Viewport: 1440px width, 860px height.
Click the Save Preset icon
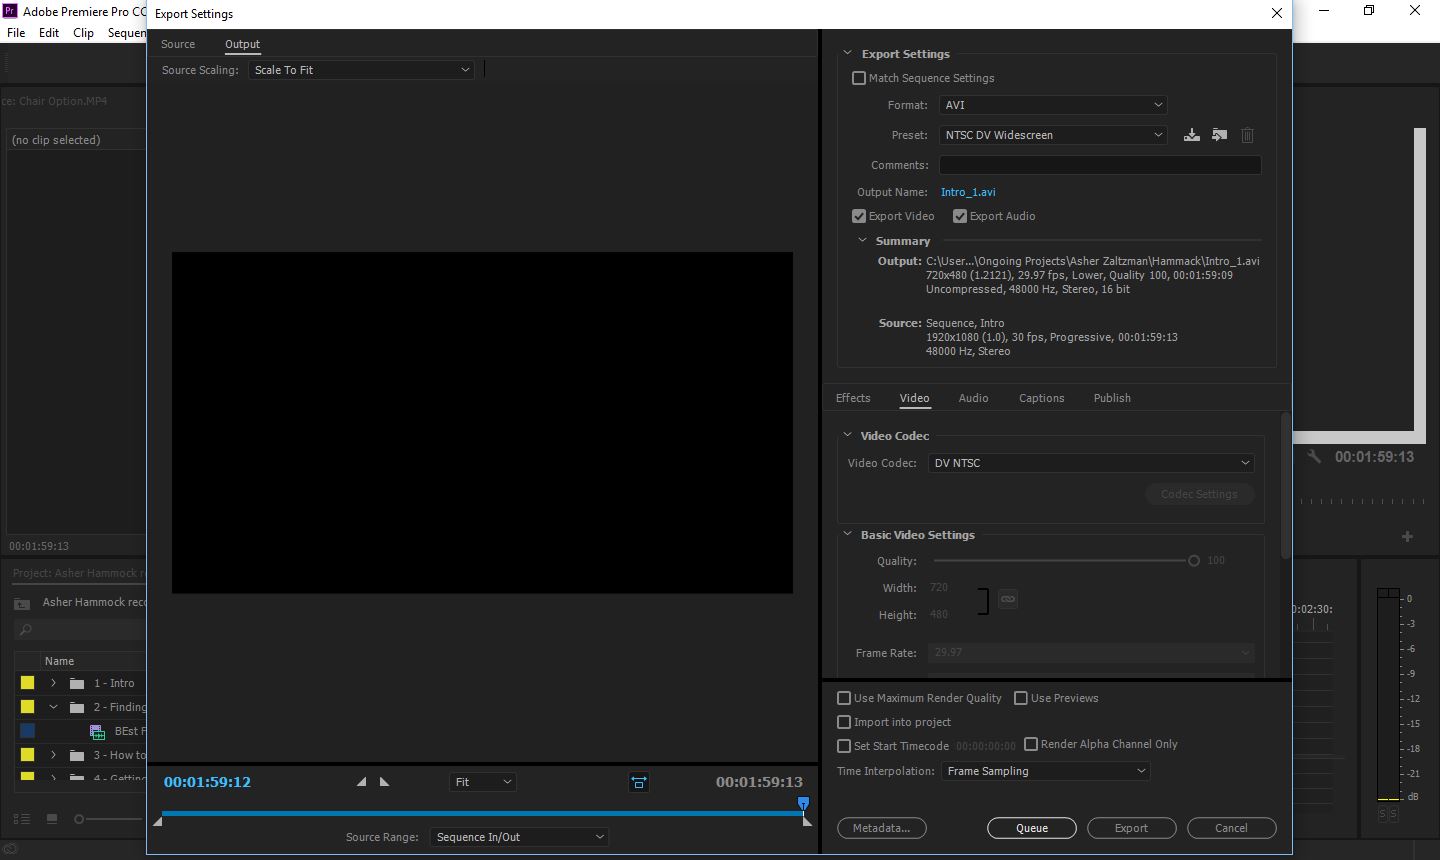coord(1191,135)
